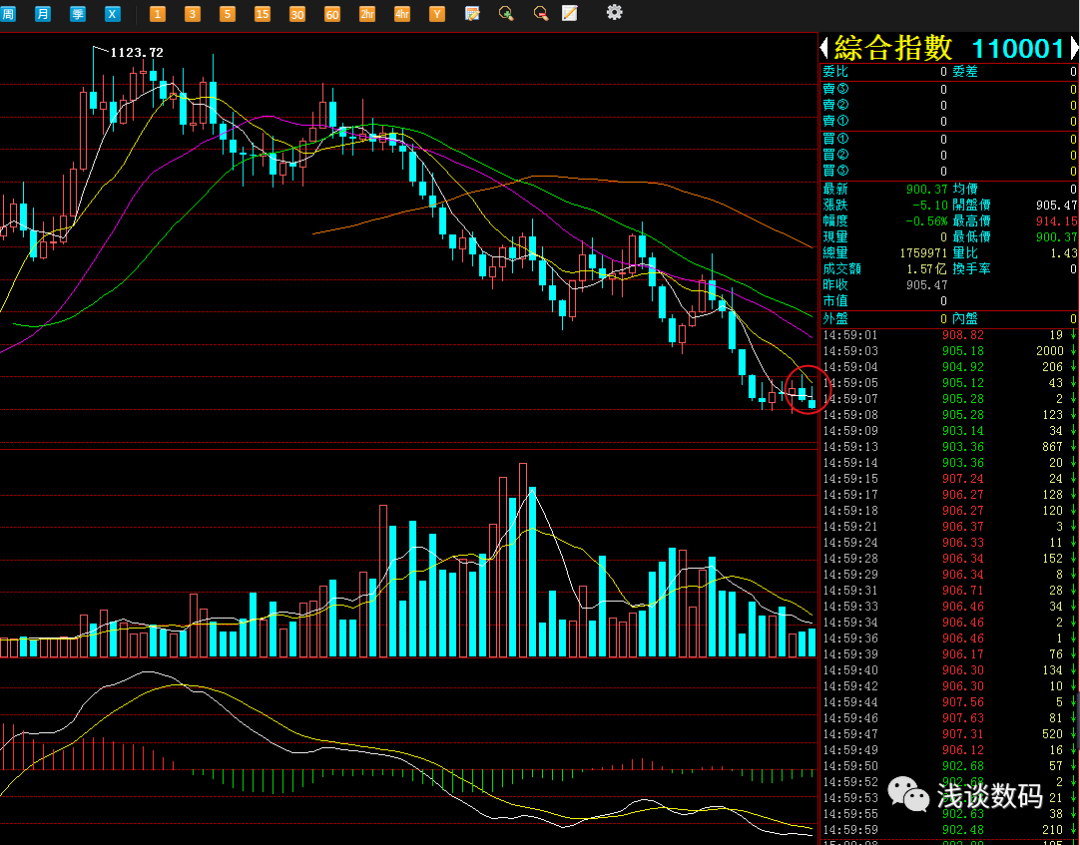This screenshot has height=845, width=1080.
Task: Select the 60-minute timeframe button
Action: 332,14
